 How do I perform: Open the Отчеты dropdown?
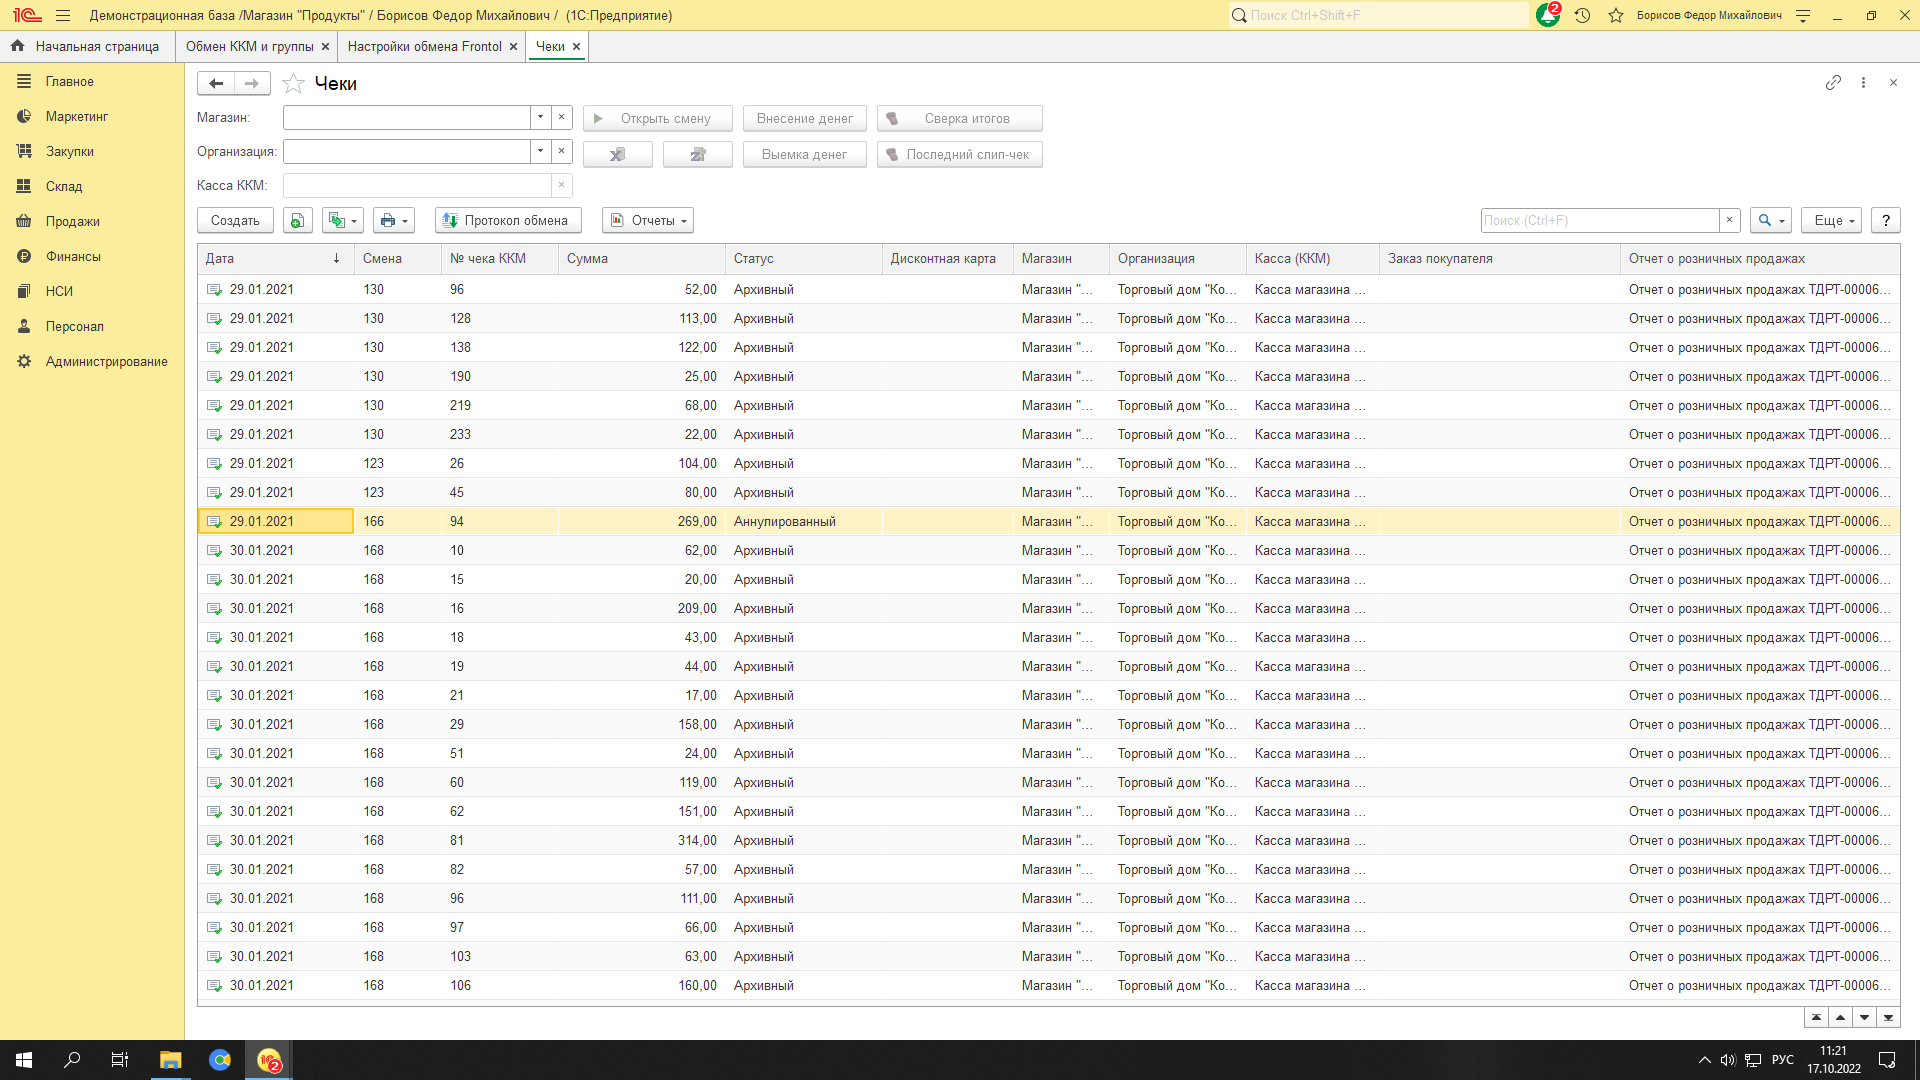[648, 220]
